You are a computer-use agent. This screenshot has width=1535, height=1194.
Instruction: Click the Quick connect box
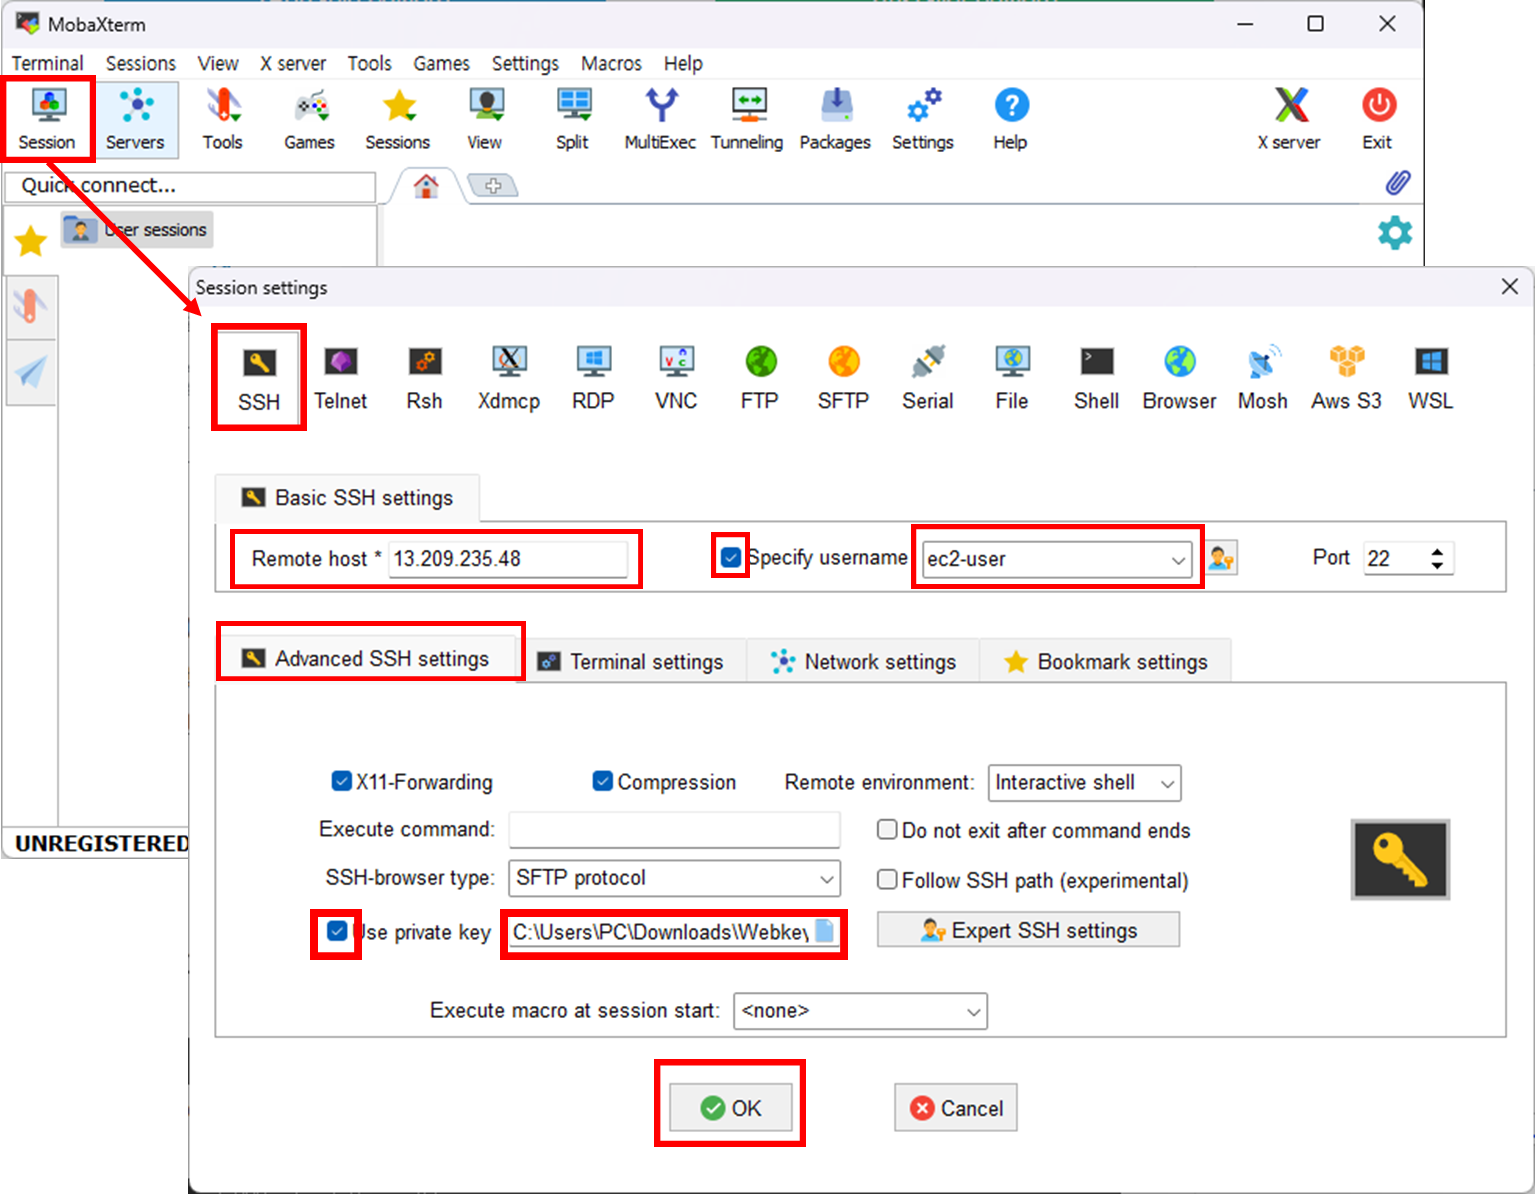[x=190, y=186]
